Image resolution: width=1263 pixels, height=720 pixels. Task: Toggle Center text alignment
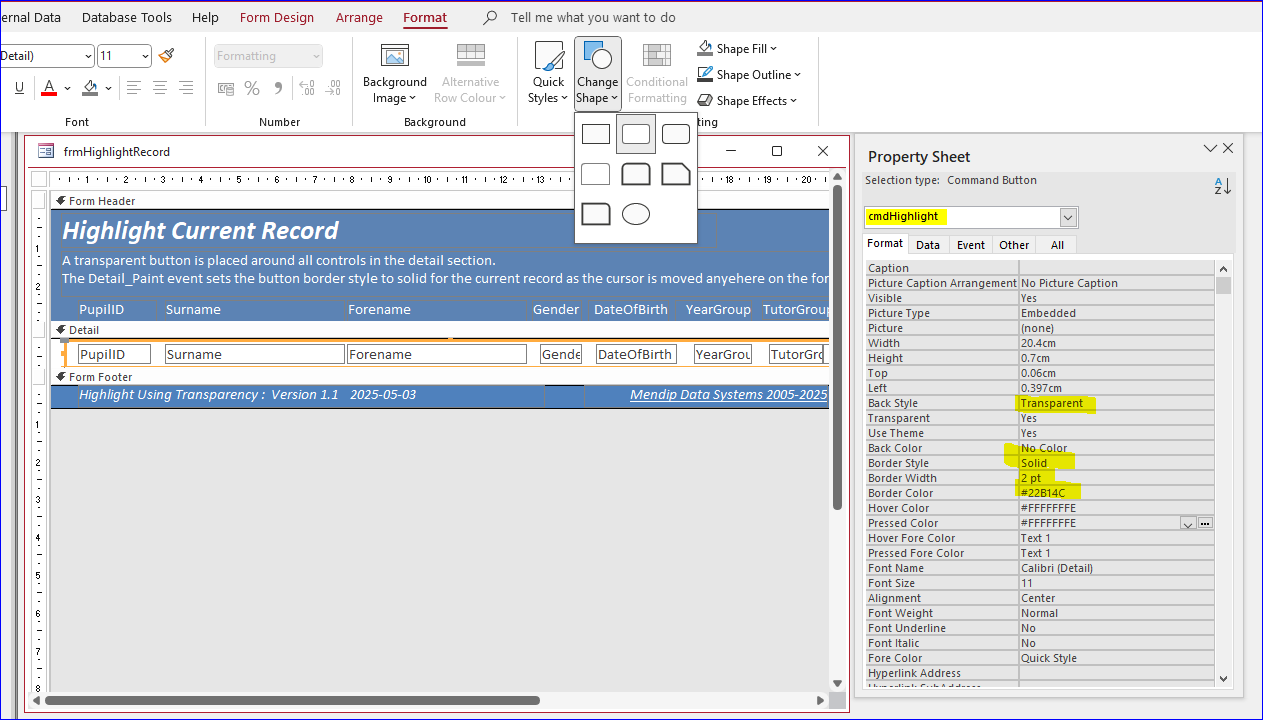click(x=159, y=88)
